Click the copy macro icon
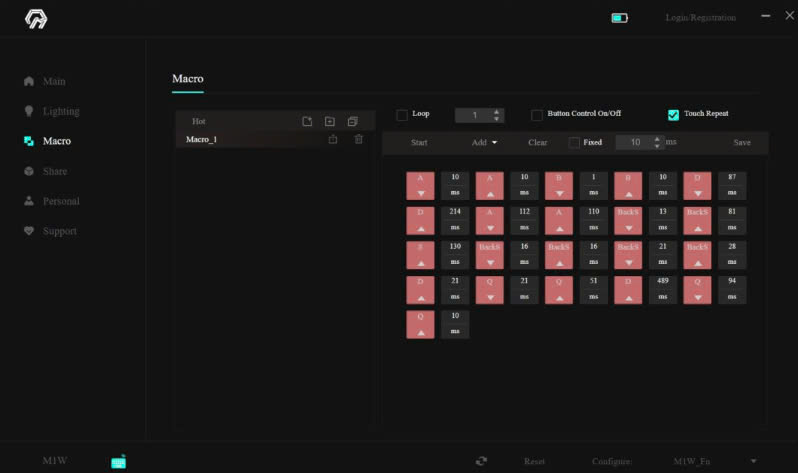 [352, 121]
